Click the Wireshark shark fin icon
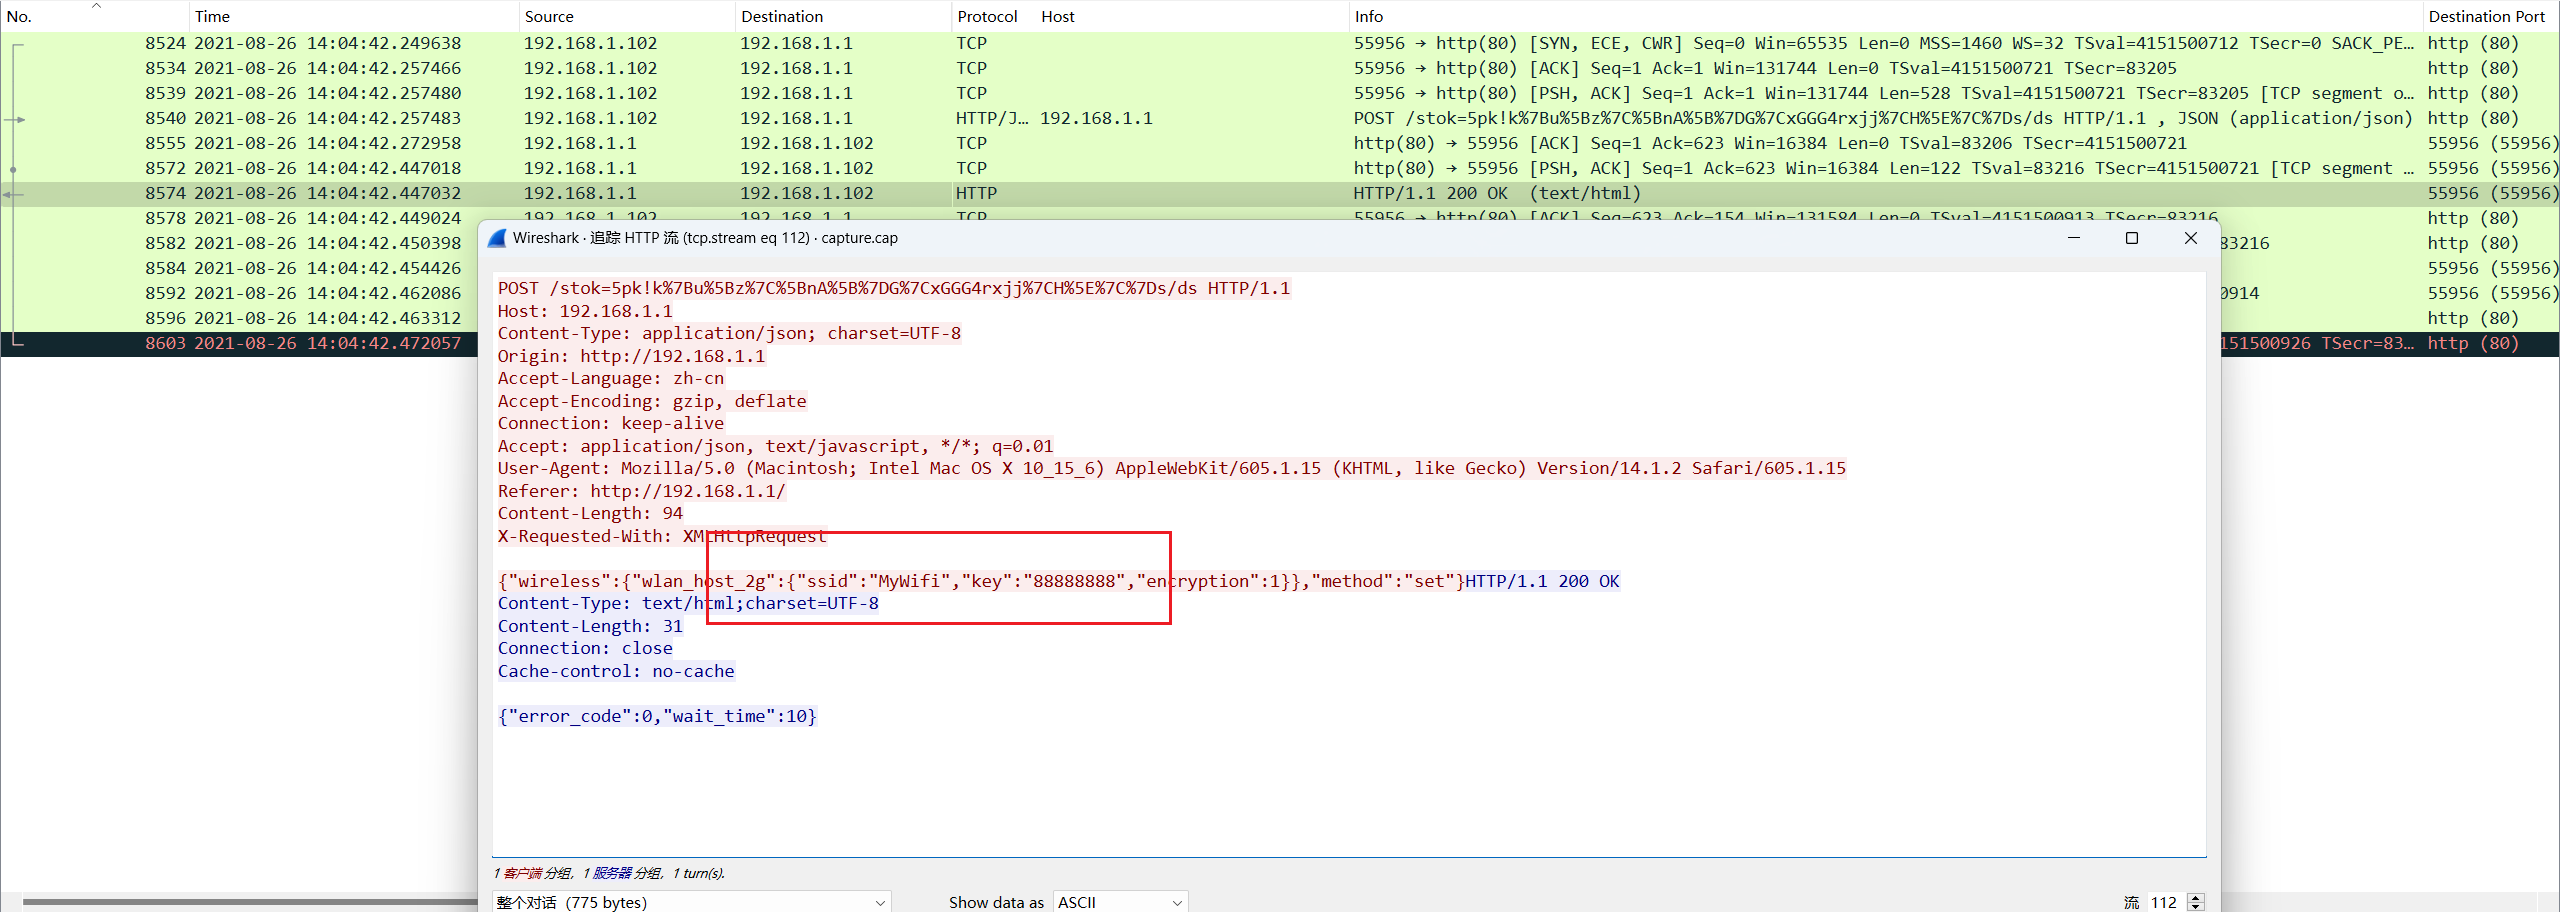 pos(497,238)
